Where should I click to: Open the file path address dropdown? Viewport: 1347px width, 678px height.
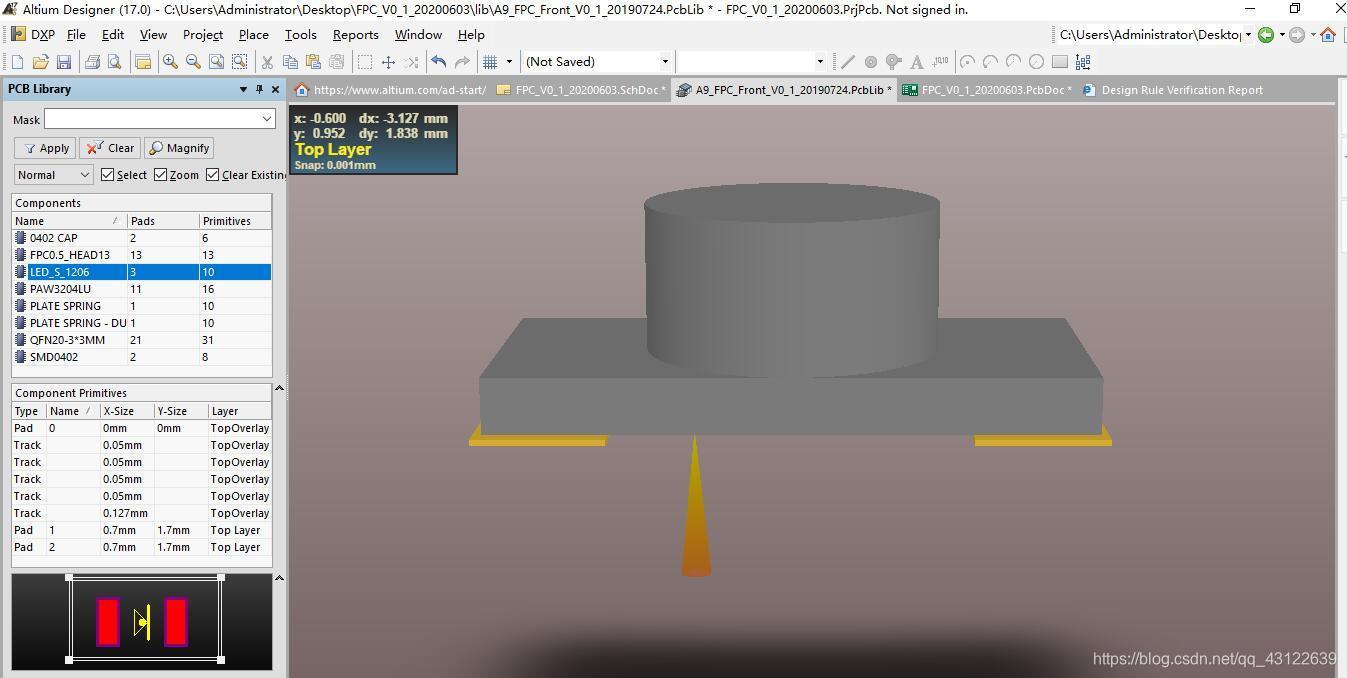[1248, 35]
